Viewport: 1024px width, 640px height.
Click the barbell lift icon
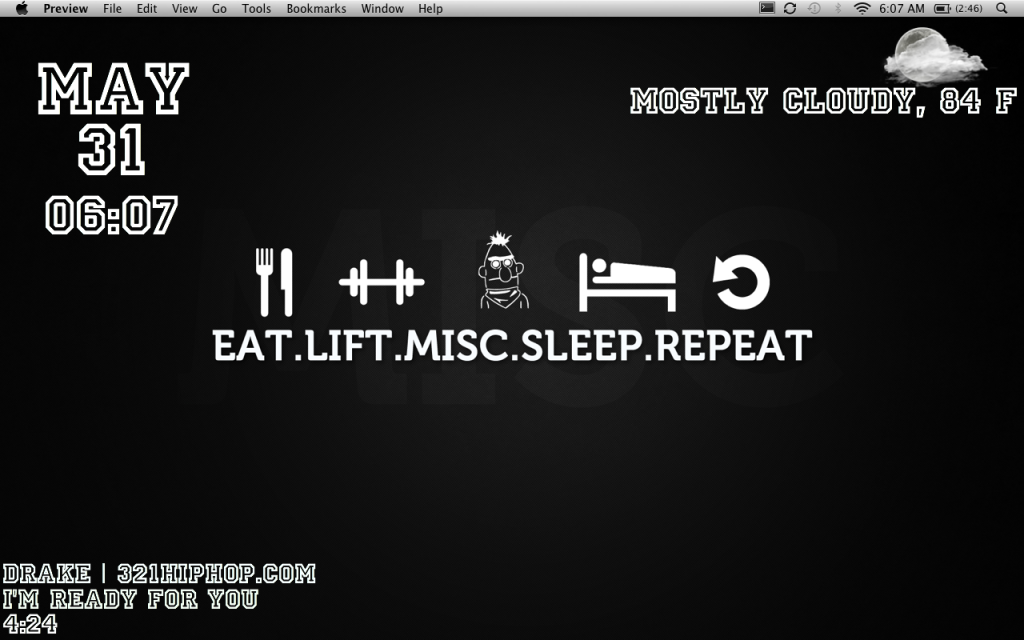click(382, 282)
